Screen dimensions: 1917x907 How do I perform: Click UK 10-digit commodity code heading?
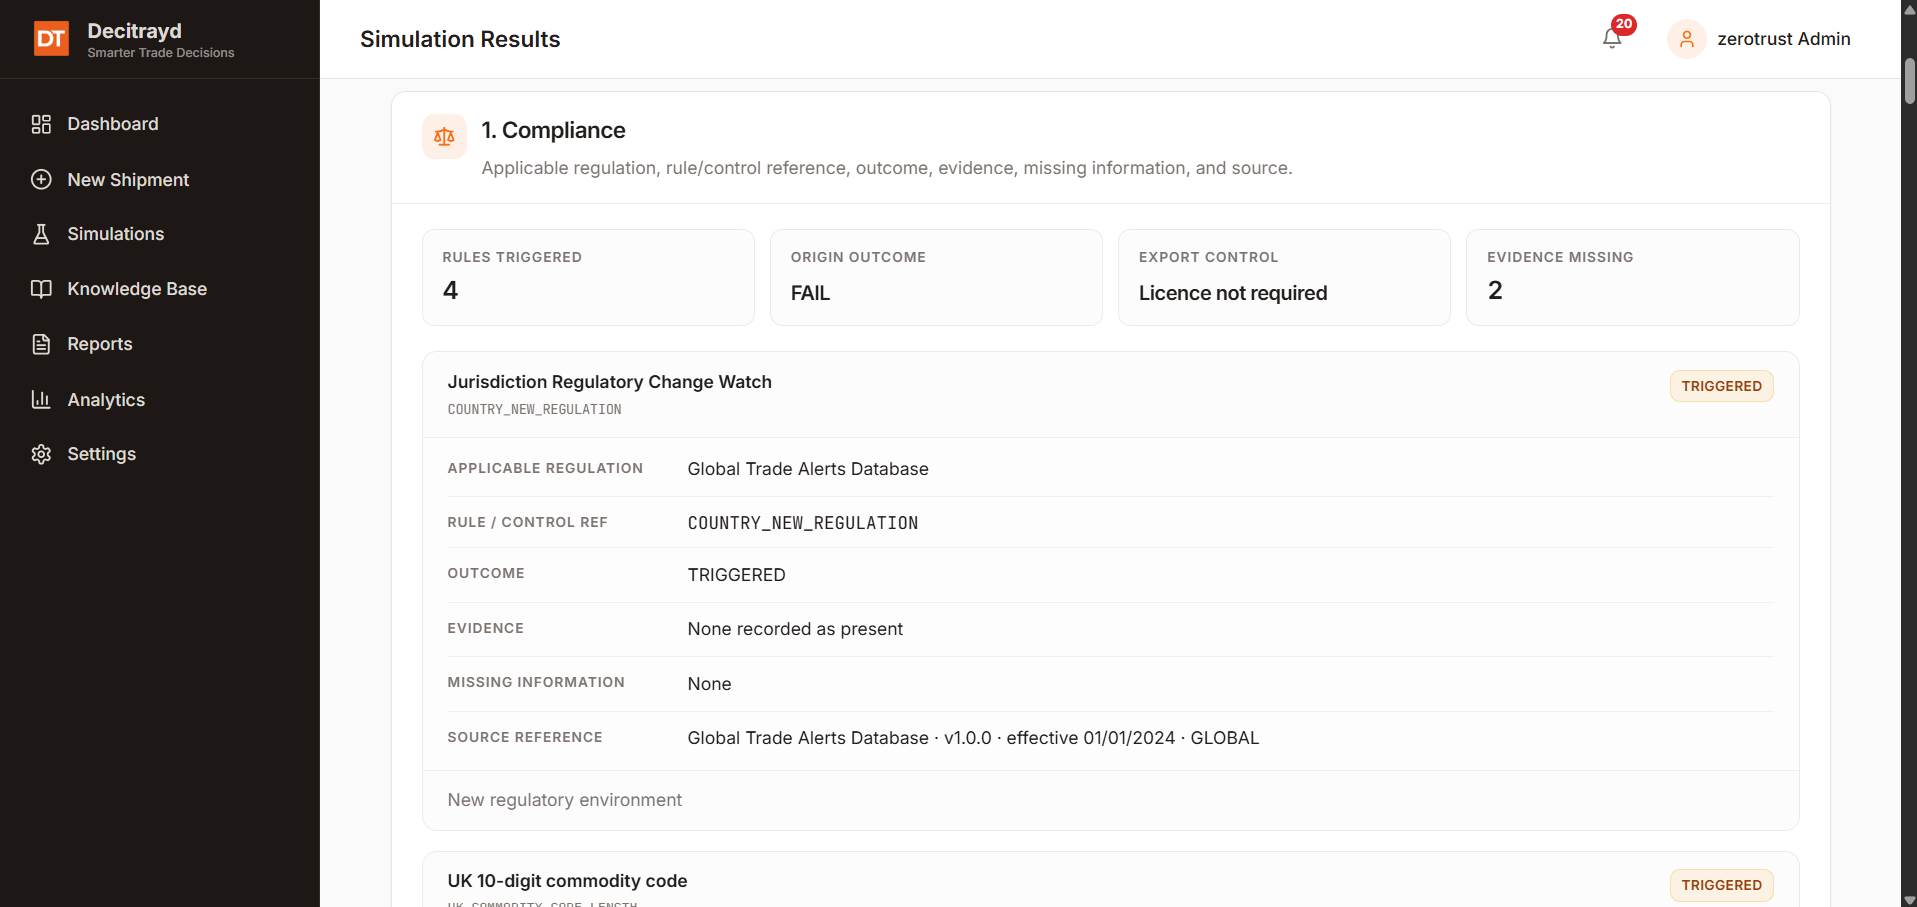tap(567, 881)
